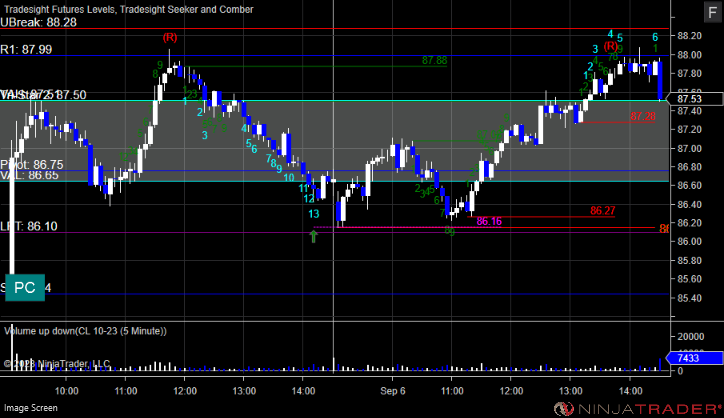Click the 85.80 price axis label
724x418 pixels.
click(x=689, y=260)
